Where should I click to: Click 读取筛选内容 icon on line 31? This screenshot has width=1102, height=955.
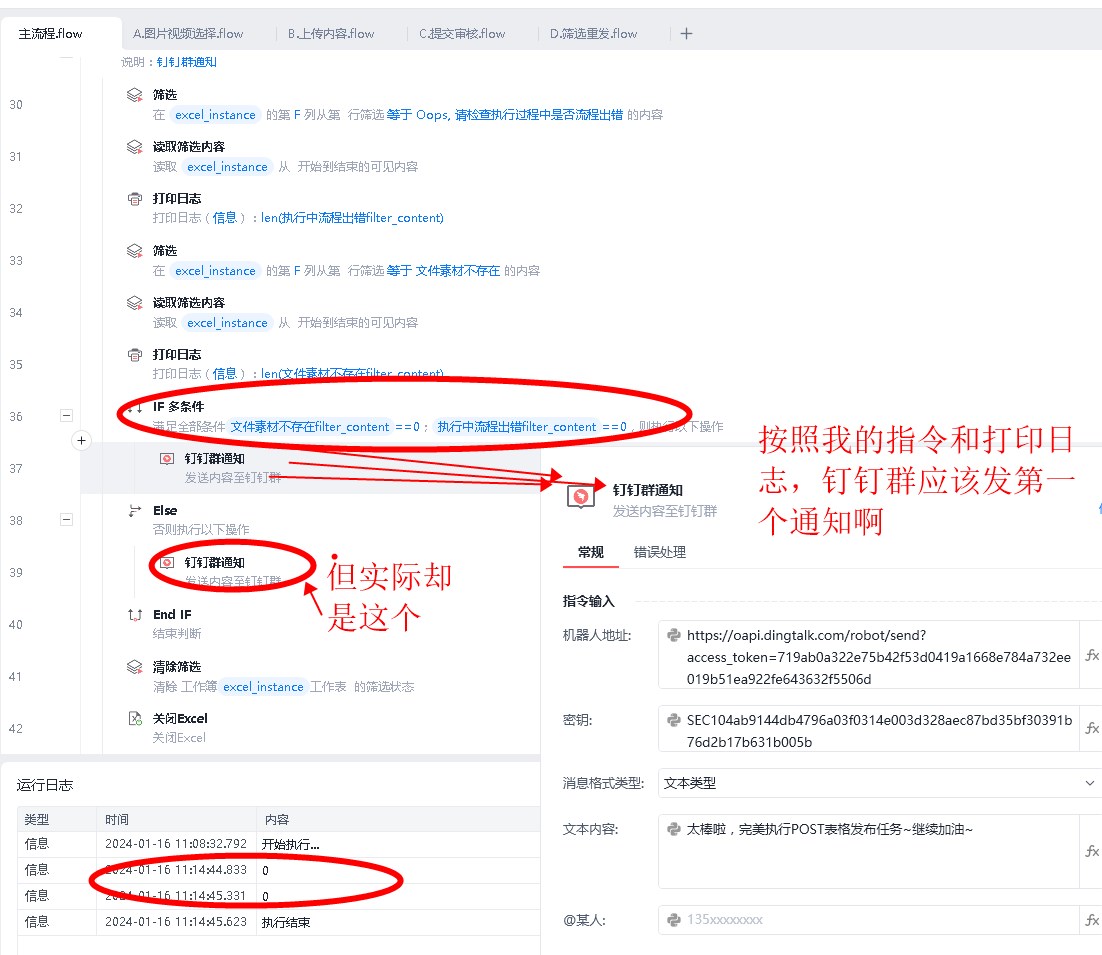click(x=134, y=147)
